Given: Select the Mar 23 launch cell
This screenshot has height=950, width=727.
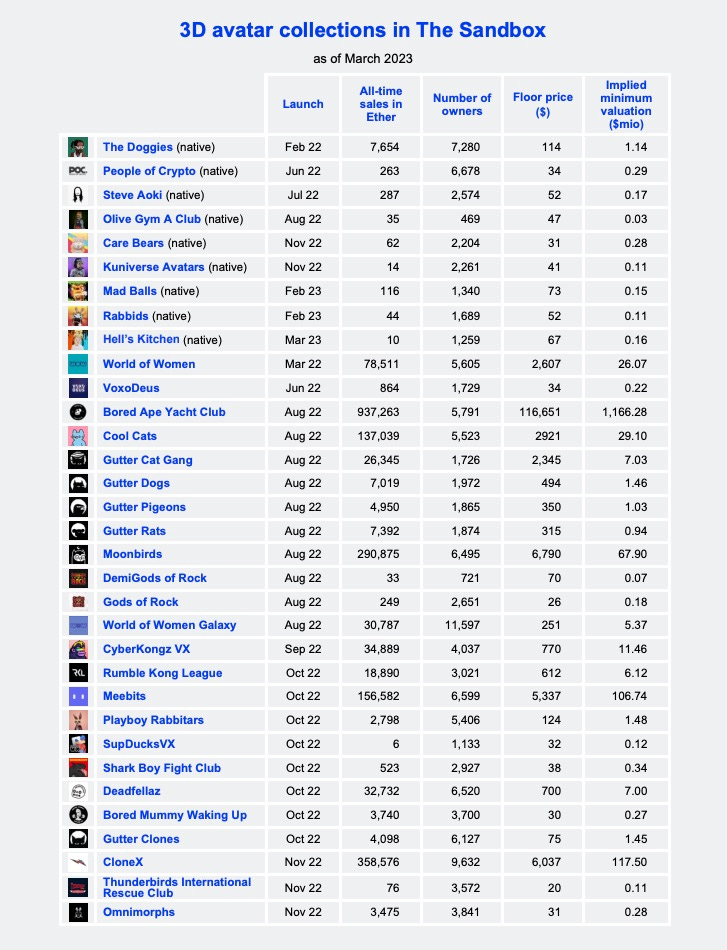Looking at the screenshot, I should (x=303, y=340).
